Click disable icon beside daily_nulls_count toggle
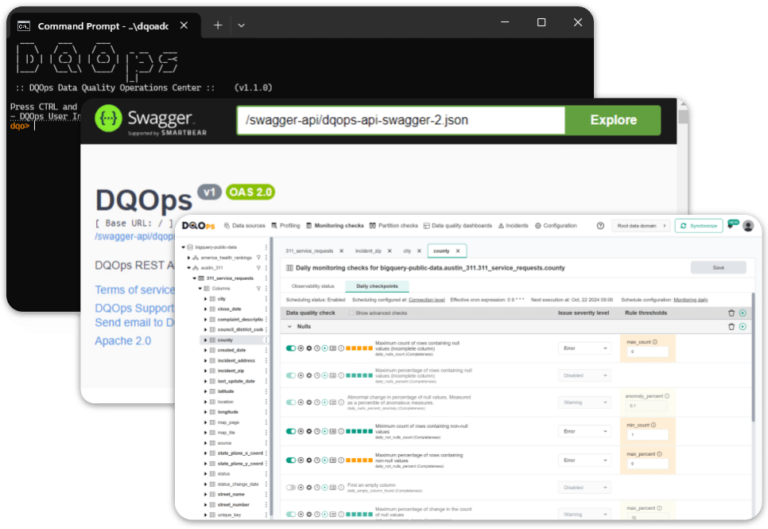 pyautogui.click(x=301, y=348)
